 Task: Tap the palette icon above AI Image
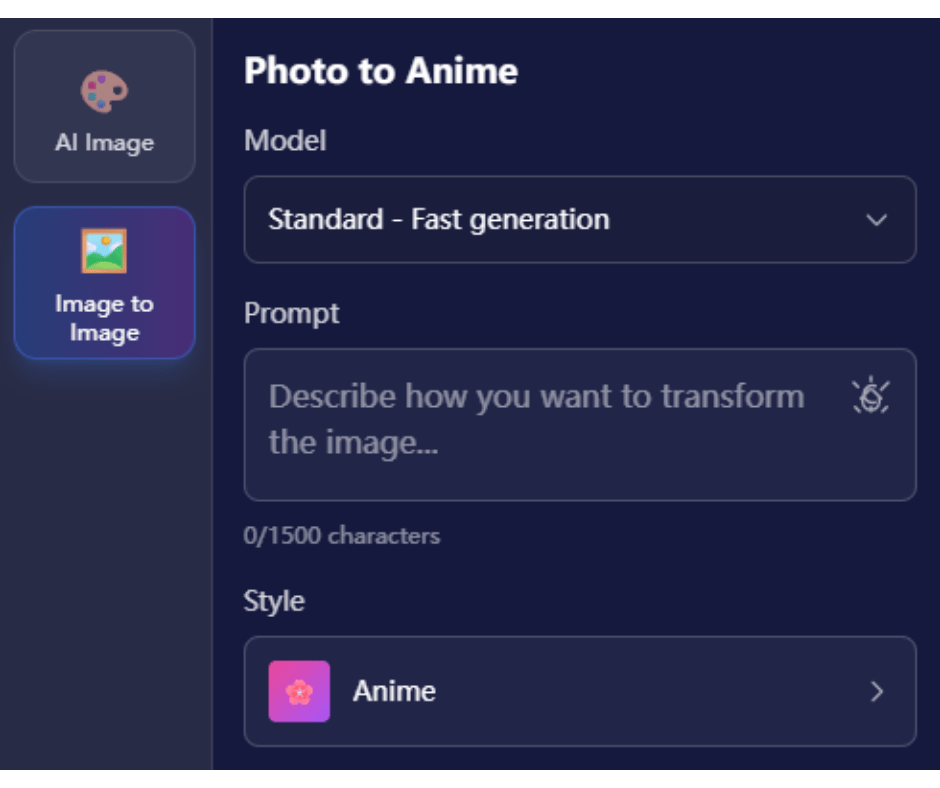[104, 88]
